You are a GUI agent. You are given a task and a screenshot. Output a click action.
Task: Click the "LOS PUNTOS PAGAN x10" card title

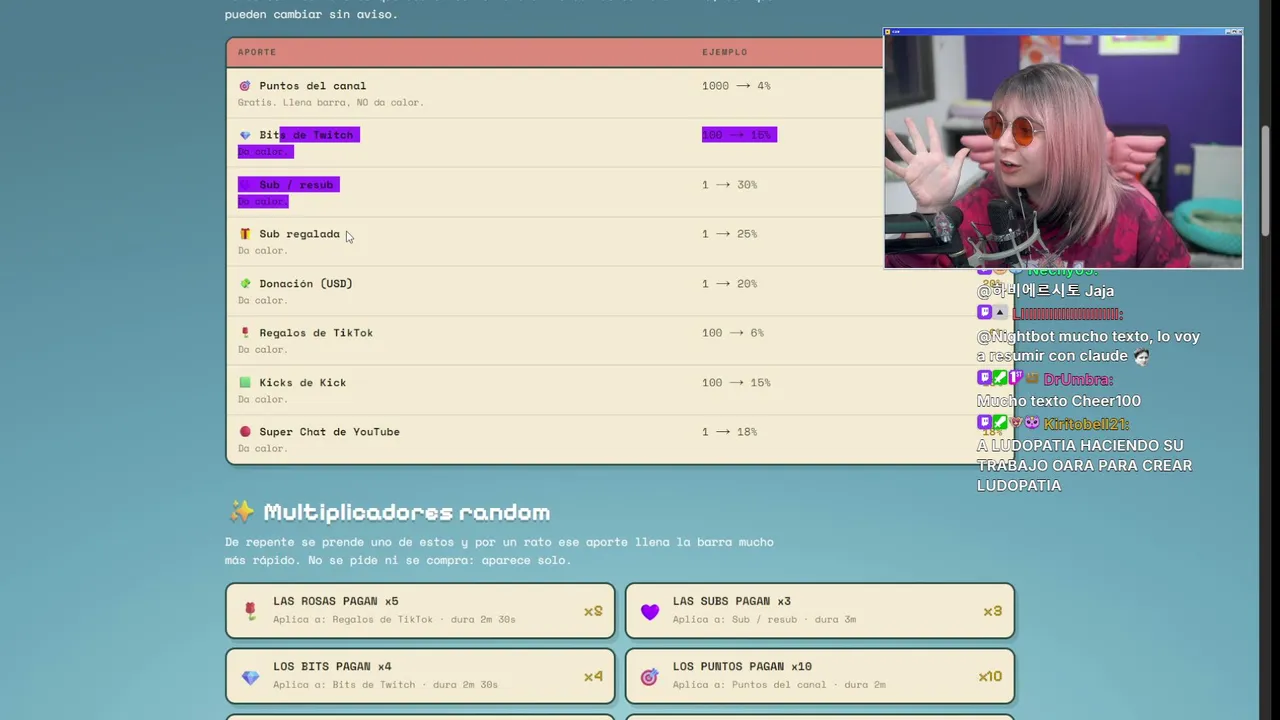pos(742,667)
